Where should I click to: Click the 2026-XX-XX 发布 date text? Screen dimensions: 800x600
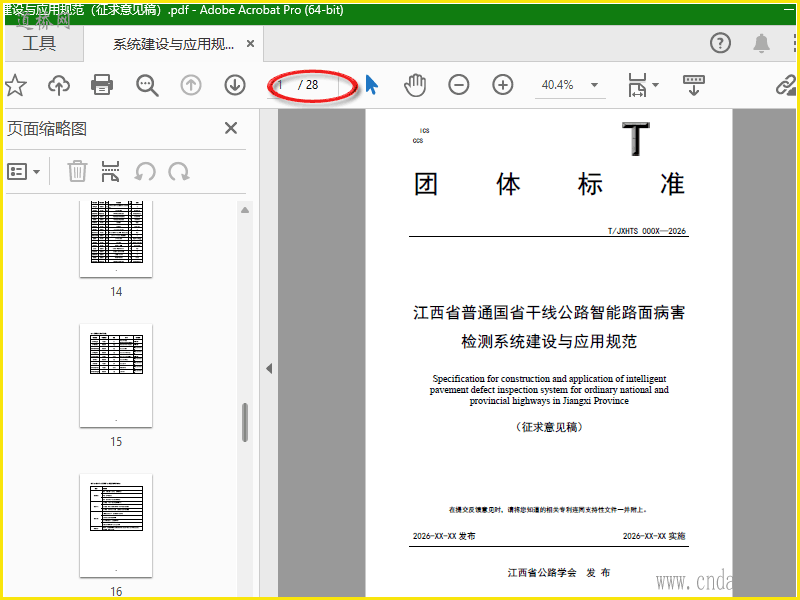pyautogui.click(x=444, y=536)
